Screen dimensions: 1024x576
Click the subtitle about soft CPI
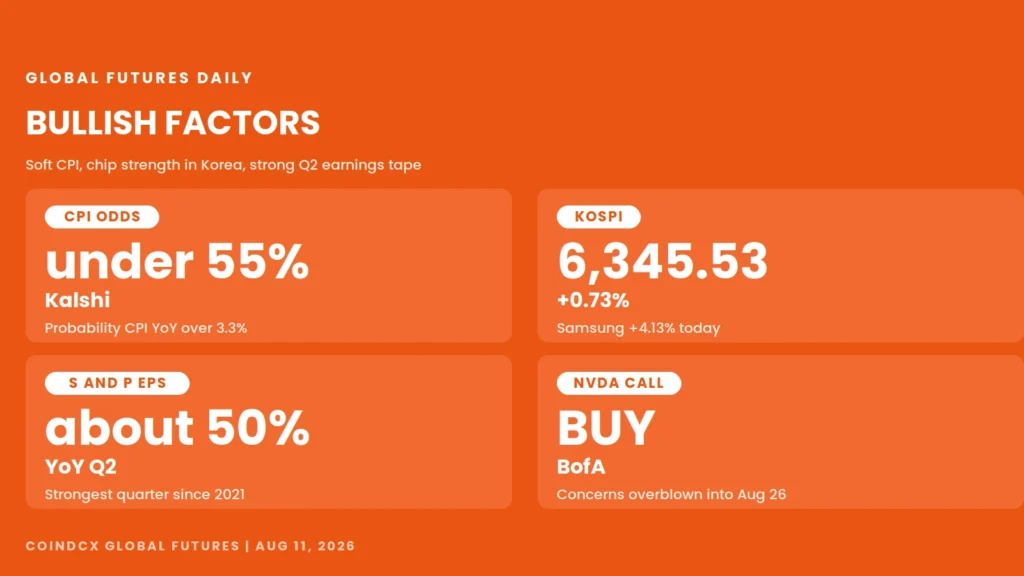point(223,165)
